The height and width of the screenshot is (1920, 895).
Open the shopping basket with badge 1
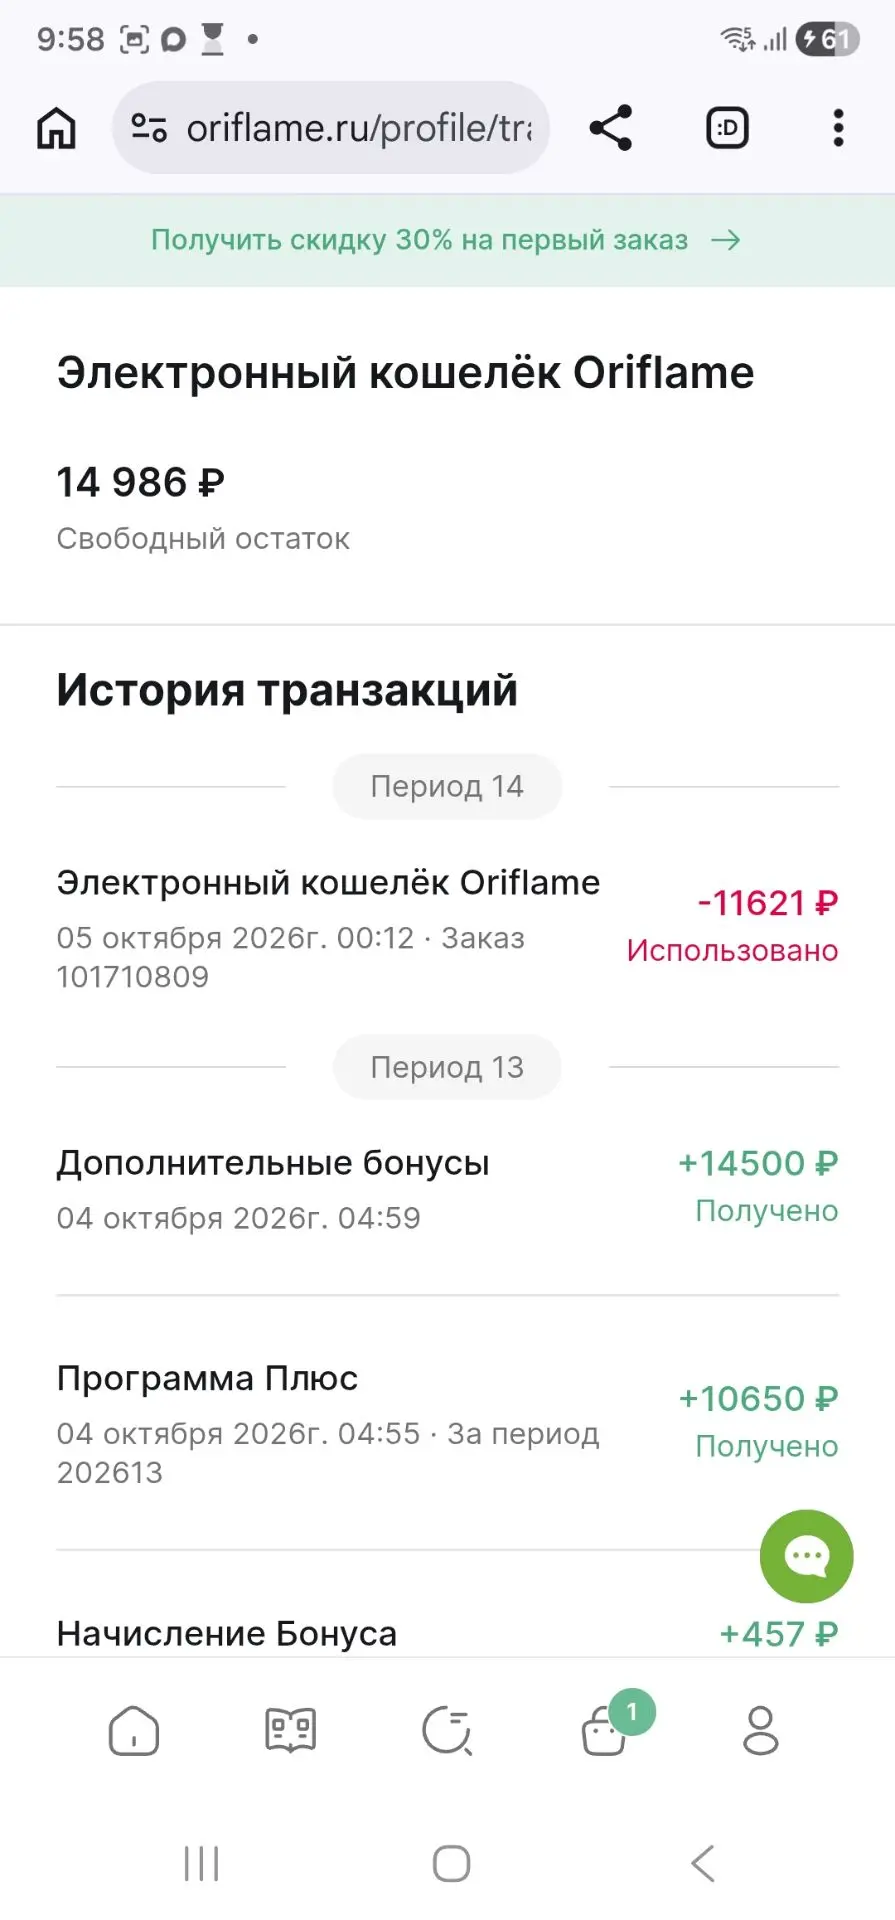tap(608, 1728)
